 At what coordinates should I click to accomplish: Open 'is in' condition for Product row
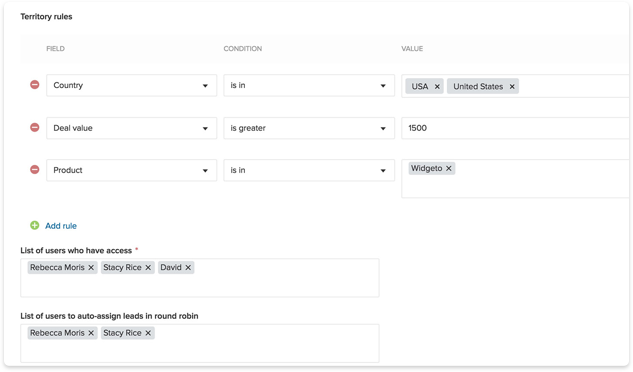point(309,170)
